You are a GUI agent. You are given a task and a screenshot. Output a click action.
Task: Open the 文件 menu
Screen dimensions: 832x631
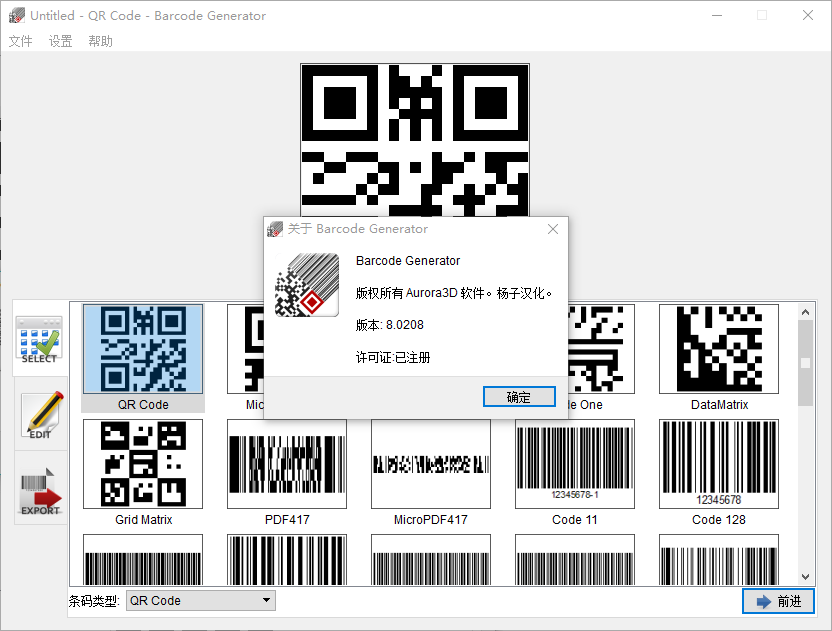click(x=21, y=41)
